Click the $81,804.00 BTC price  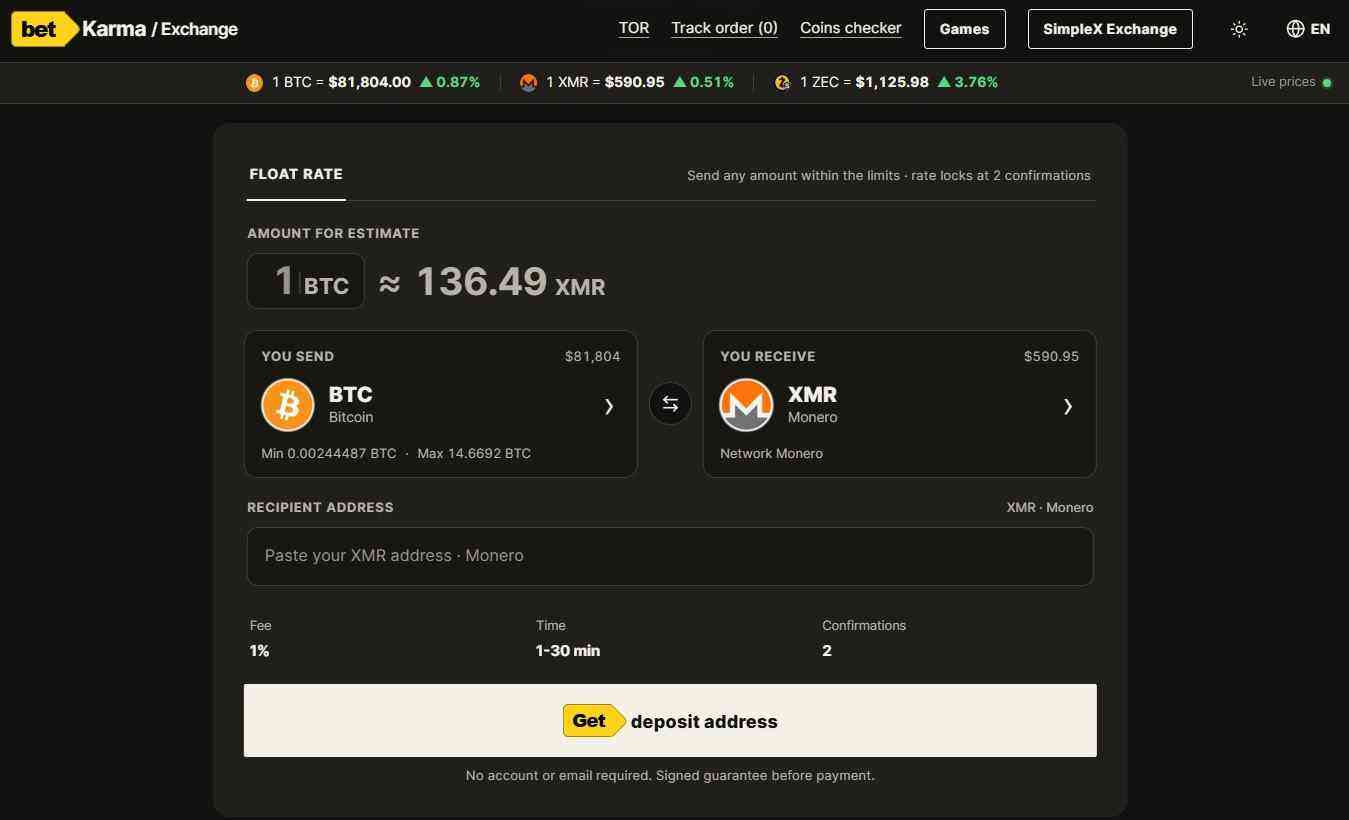(370, 82)
